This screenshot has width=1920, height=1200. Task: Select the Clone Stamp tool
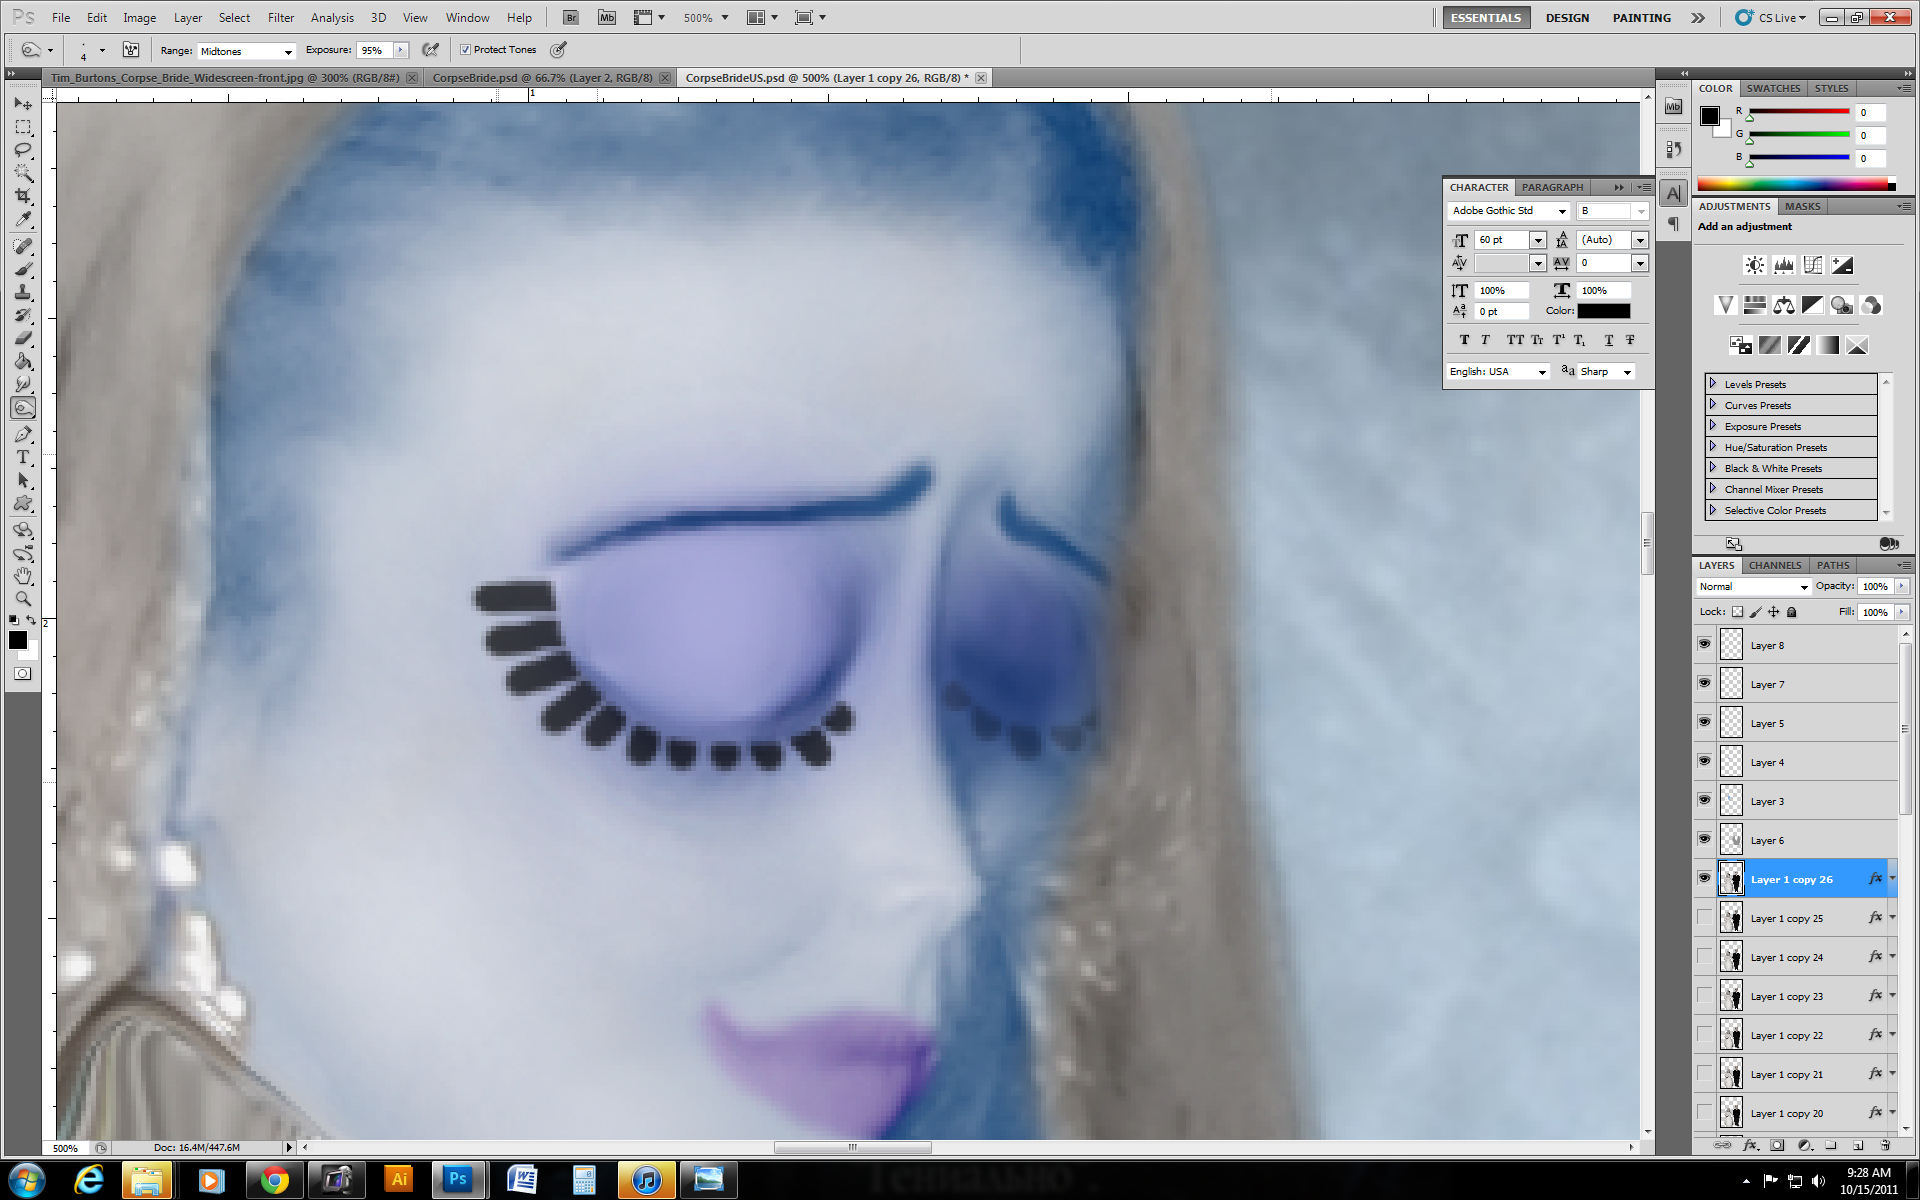point(23,292)
